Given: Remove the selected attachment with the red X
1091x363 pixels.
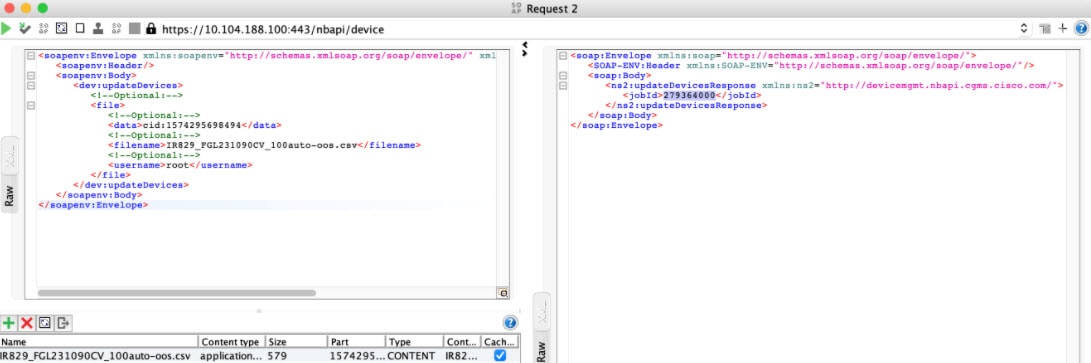Looking at the screenshot, I should tap(27, 323).
